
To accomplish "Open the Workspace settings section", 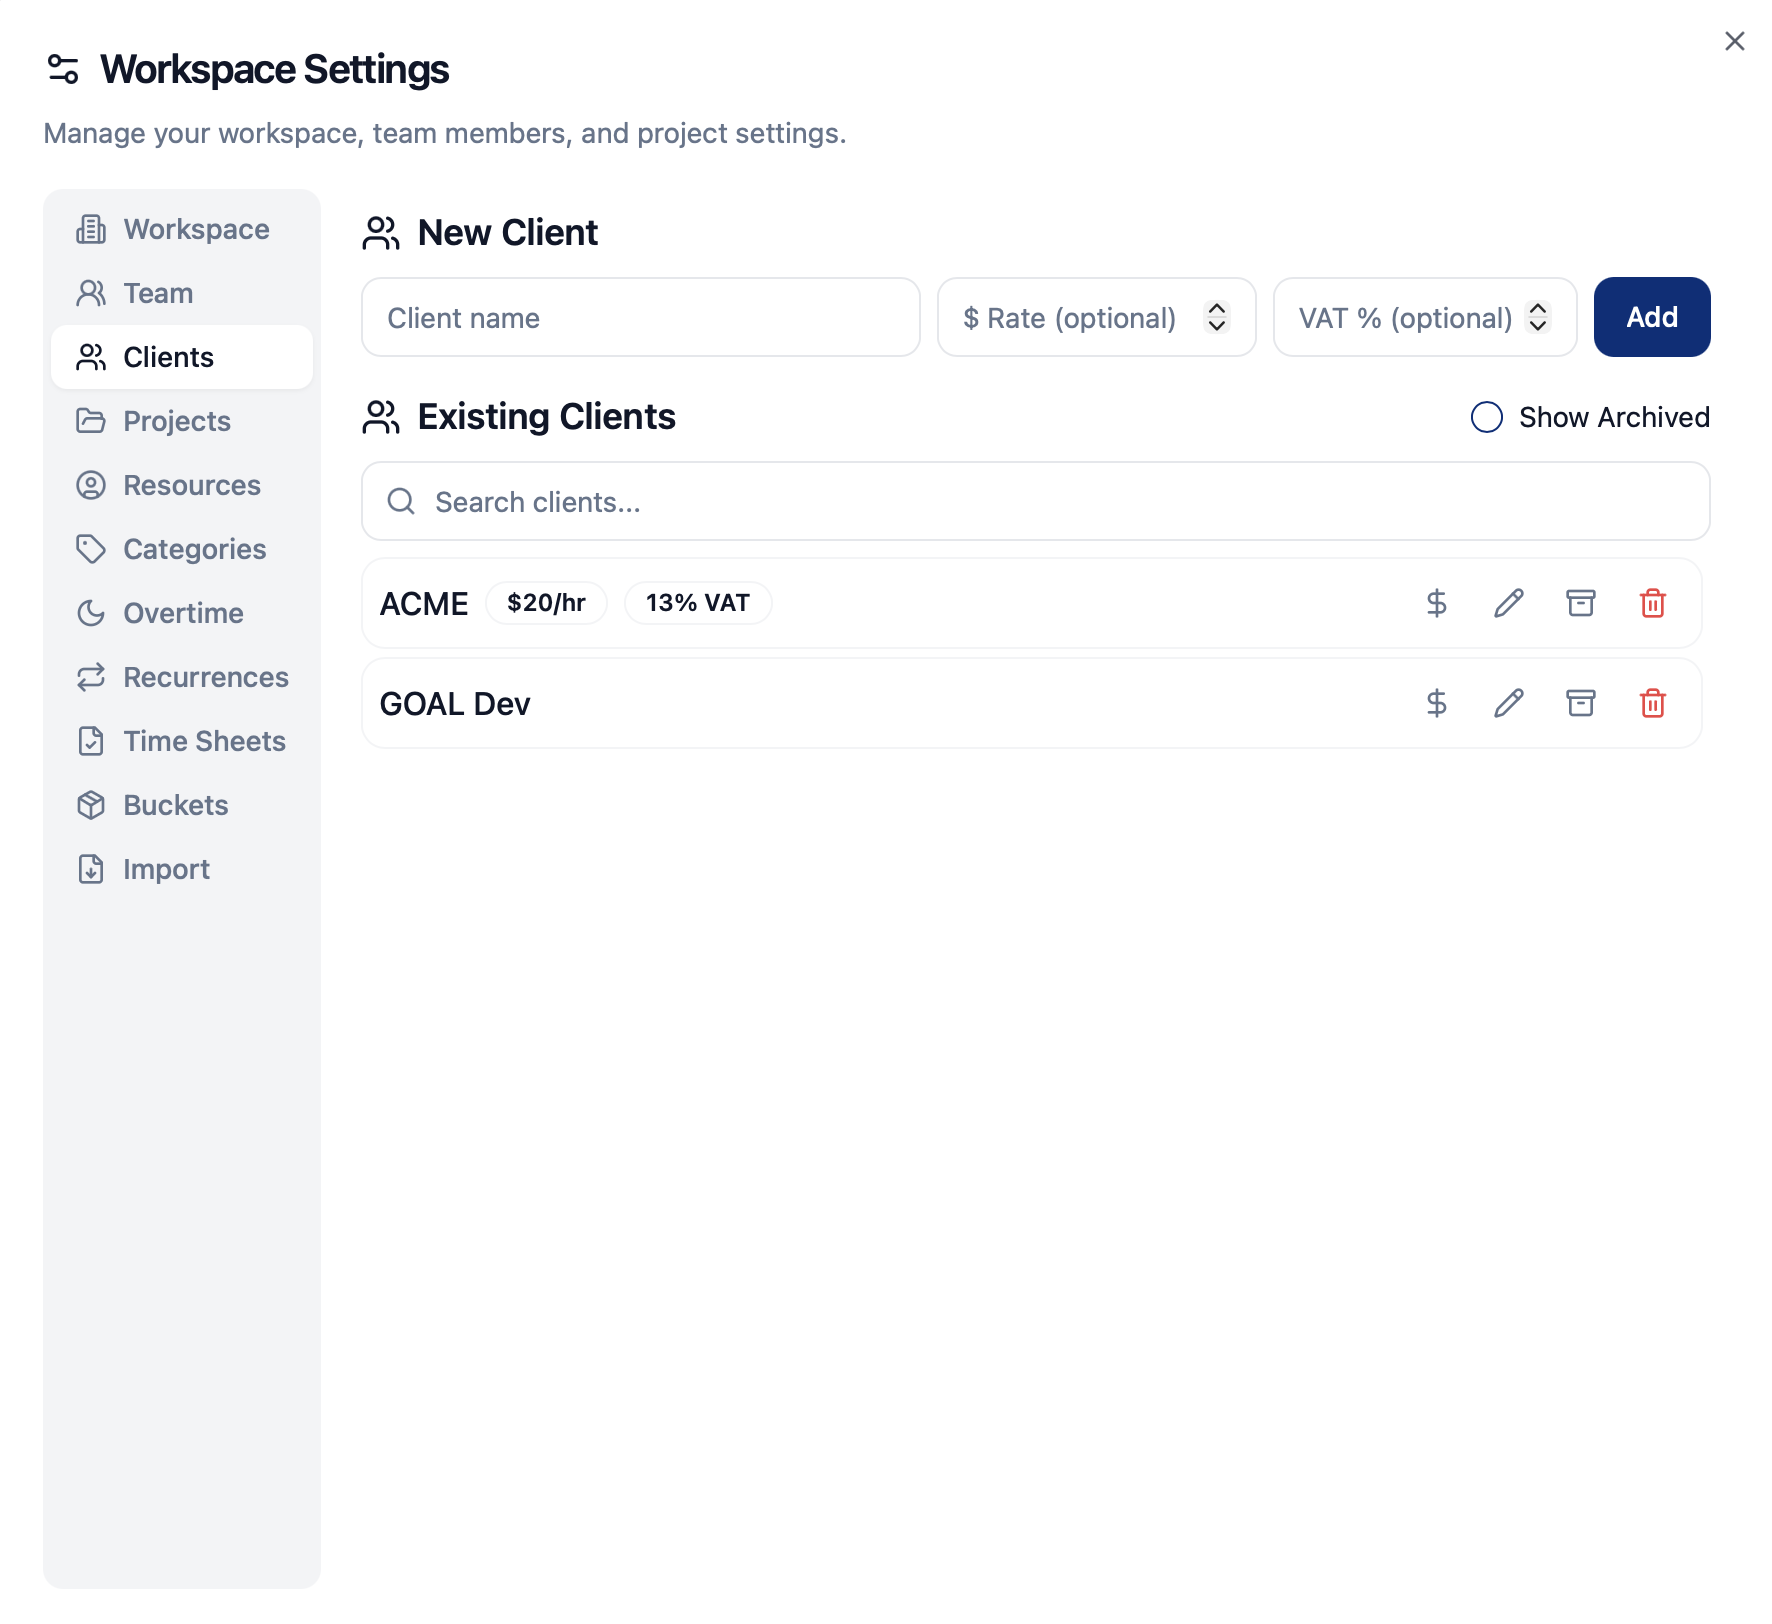I will tap(182, 229).
